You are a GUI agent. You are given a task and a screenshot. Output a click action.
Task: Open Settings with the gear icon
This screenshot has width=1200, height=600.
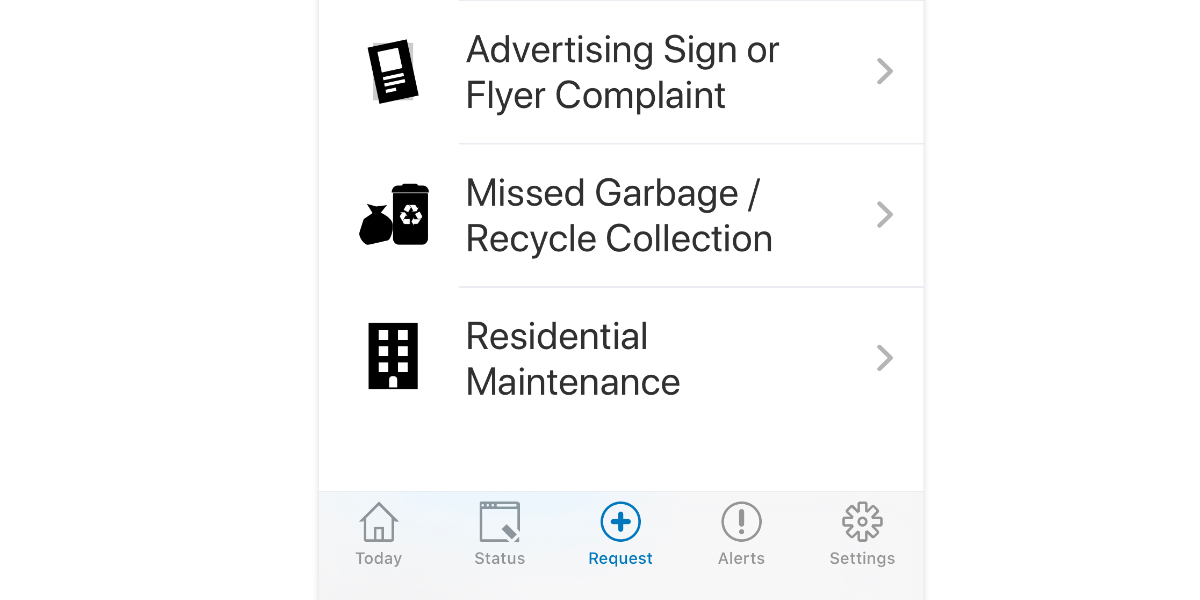[862, 521]
